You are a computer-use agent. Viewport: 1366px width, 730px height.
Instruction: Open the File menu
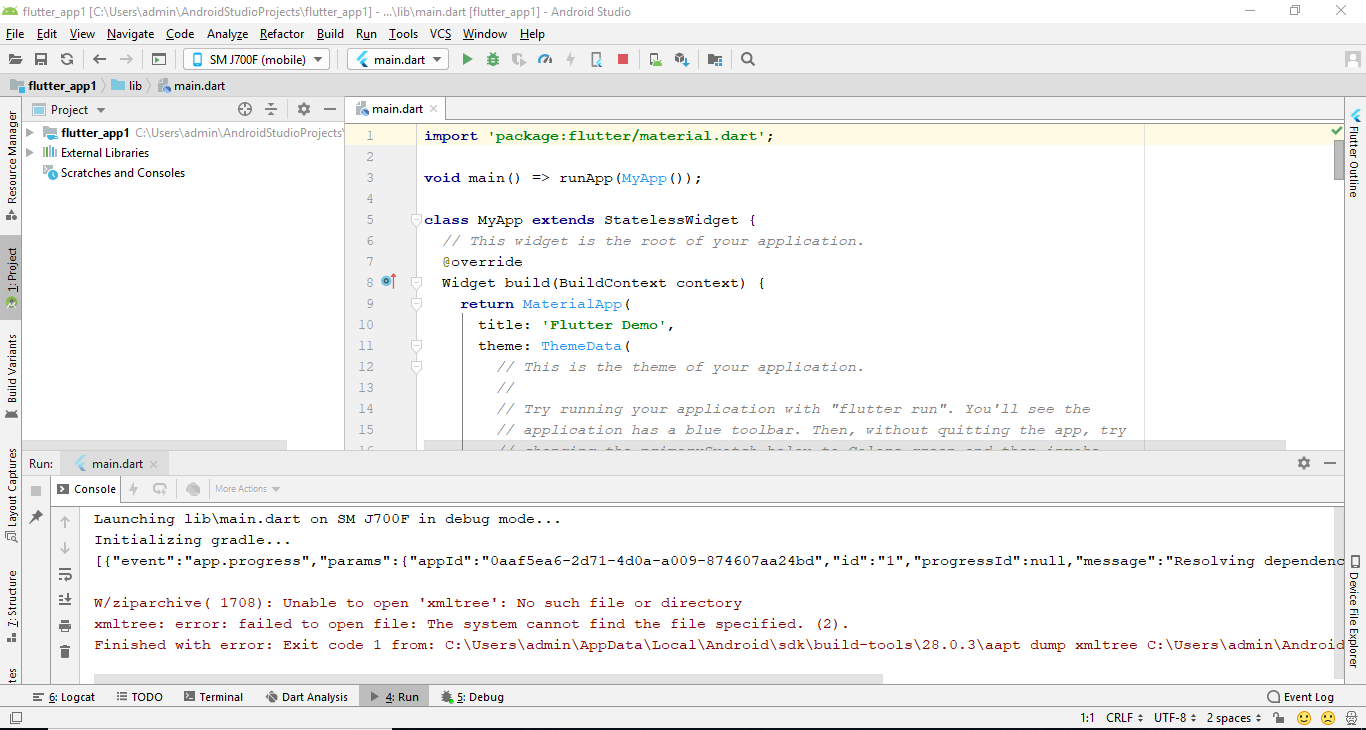click(x=15, y=34)
